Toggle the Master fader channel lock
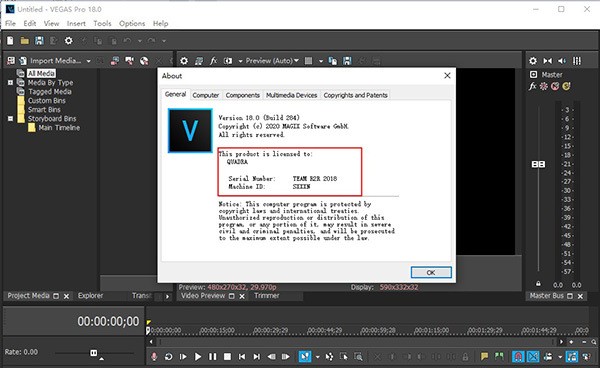This screenshot has width=600, height=368. point(538,284)
